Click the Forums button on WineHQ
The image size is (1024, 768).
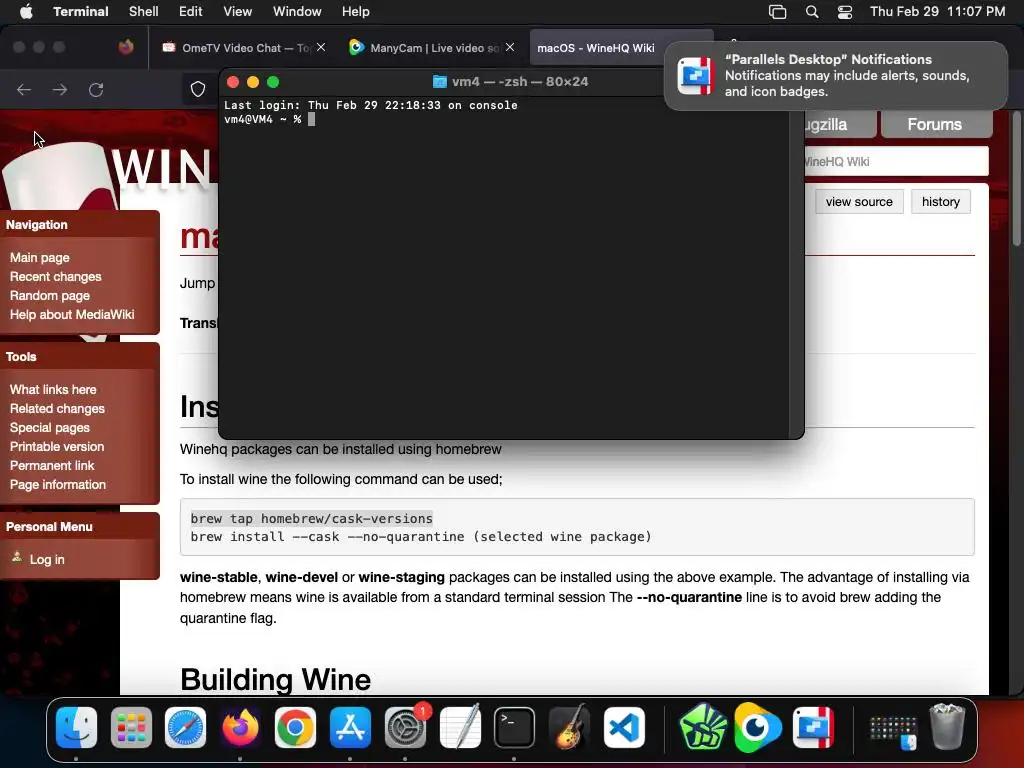coord(936,124)
